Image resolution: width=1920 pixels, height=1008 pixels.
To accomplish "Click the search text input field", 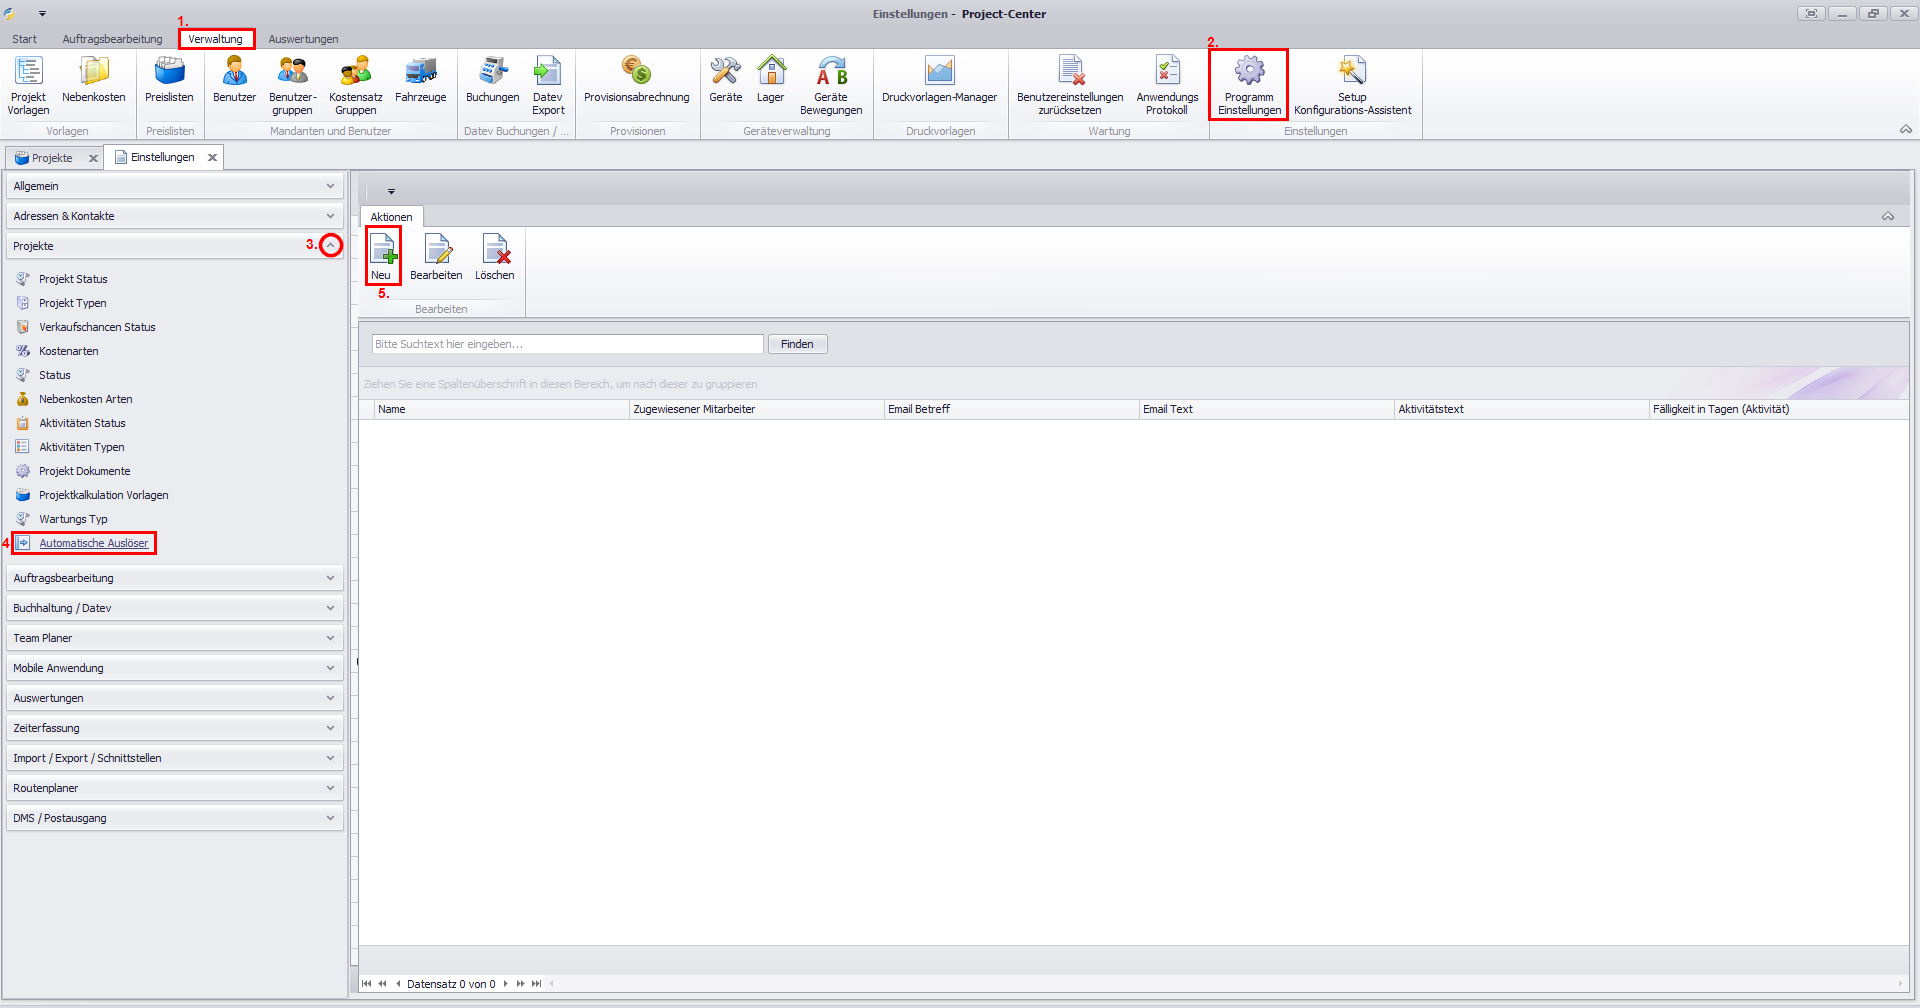I will (567, 344).
